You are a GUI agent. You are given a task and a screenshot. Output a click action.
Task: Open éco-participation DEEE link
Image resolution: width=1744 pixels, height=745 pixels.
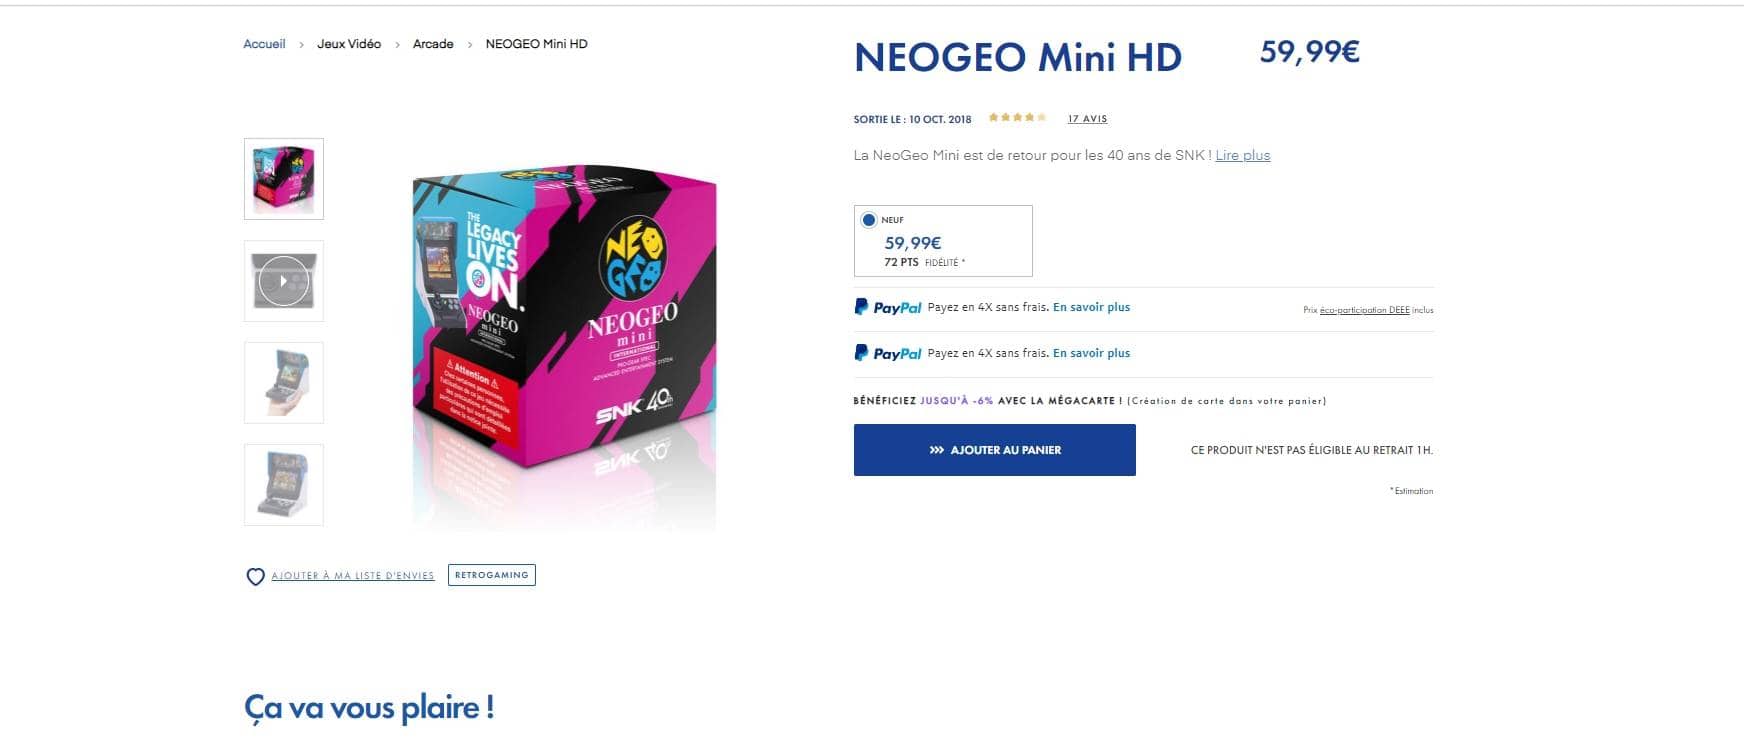(1364, 310)
